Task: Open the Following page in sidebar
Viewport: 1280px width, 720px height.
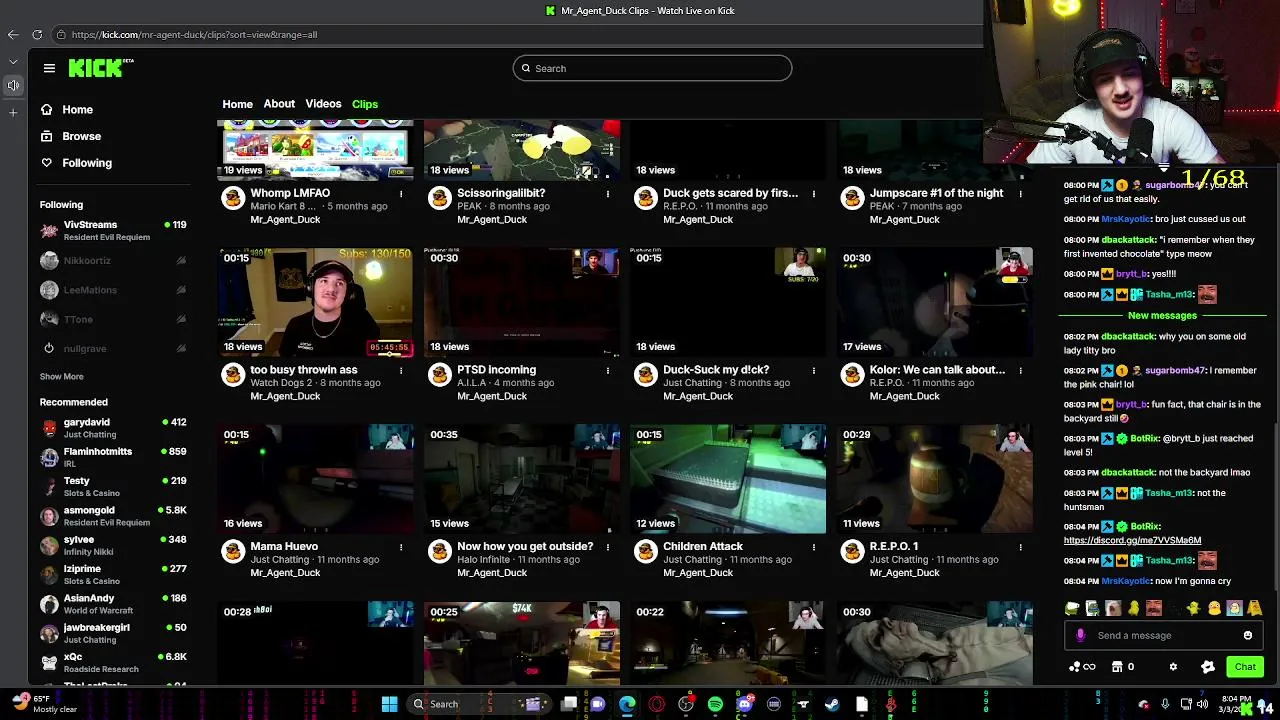Action: click(76, 163)
